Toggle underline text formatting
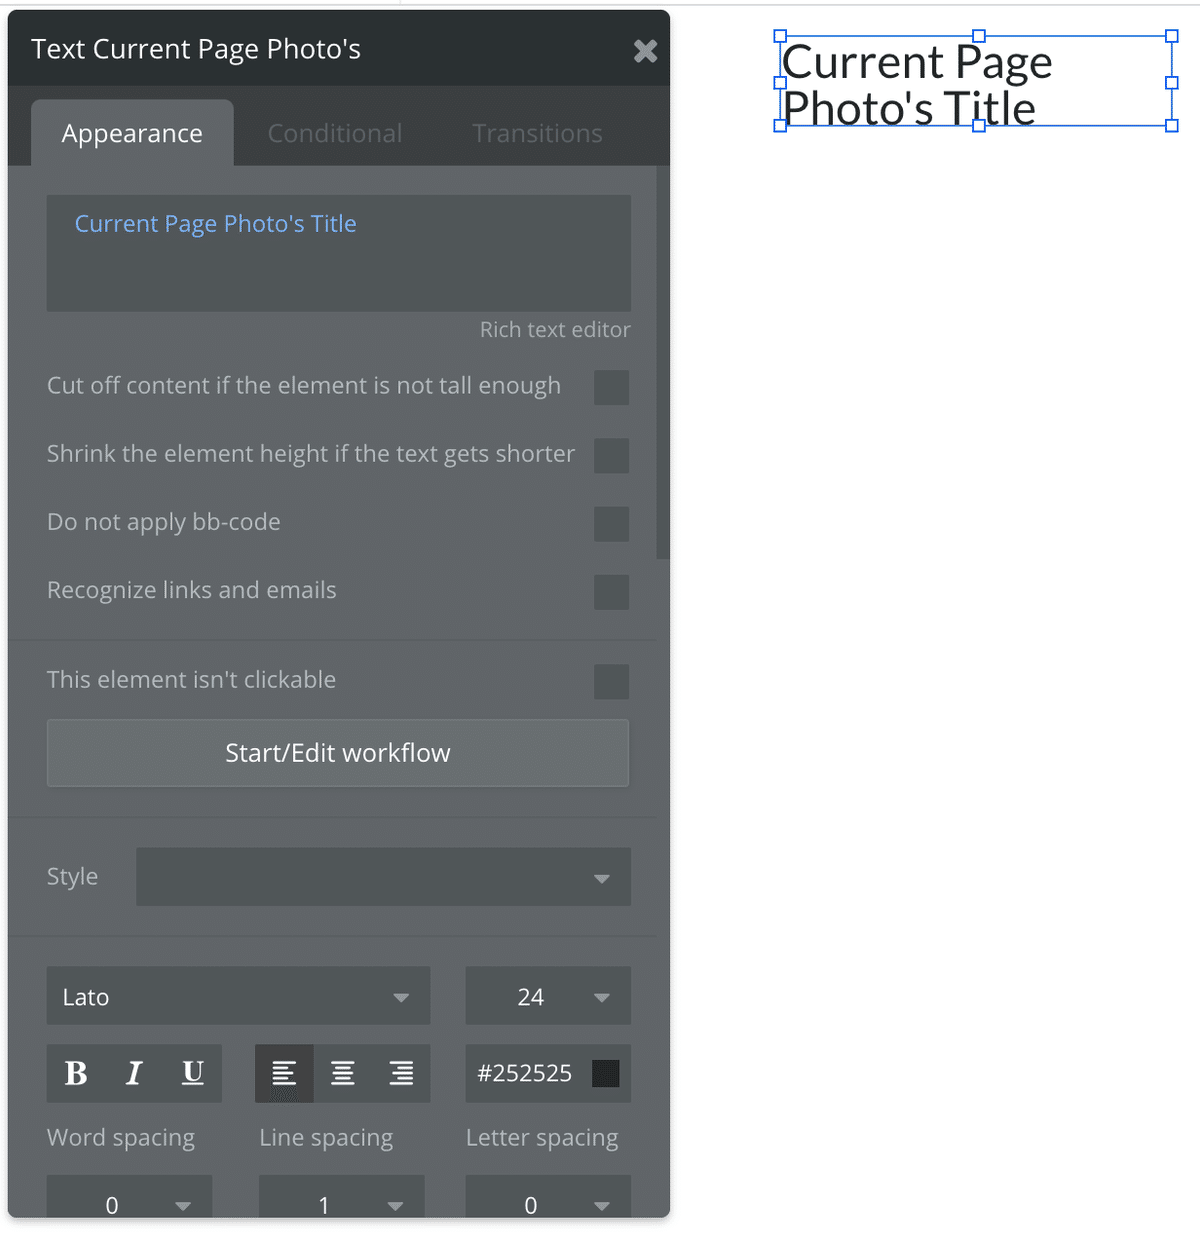 pos(193,1073)
